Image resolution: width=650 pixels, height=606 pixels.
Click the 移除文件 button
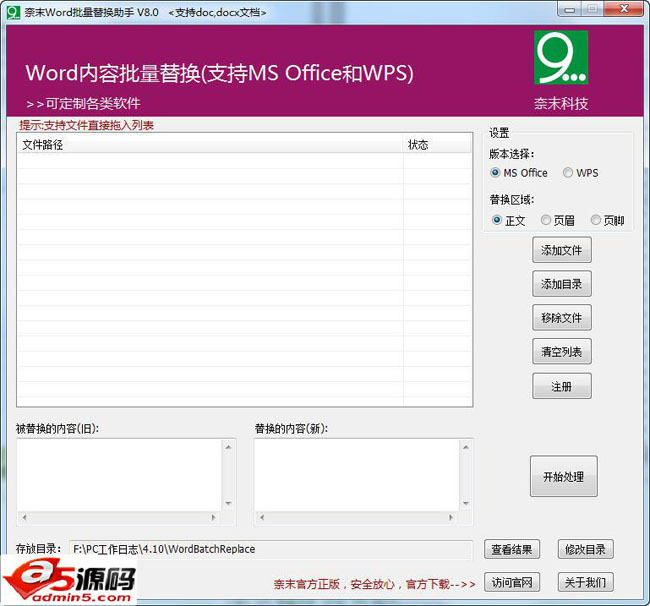point(562,318)
